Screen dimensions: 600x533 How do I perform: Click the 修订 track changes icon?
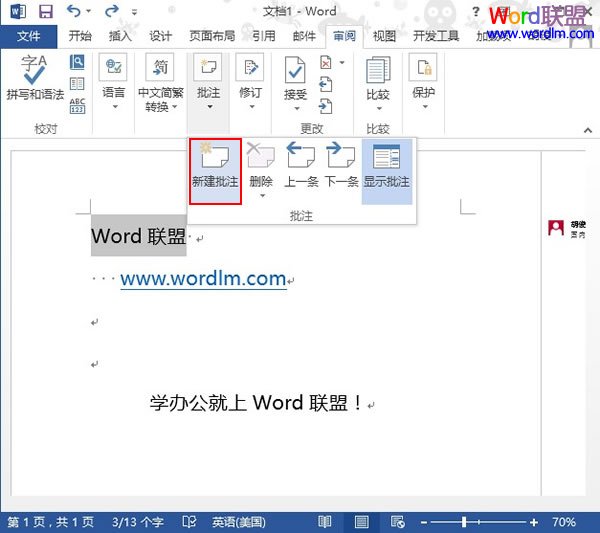tap(250, 67)
